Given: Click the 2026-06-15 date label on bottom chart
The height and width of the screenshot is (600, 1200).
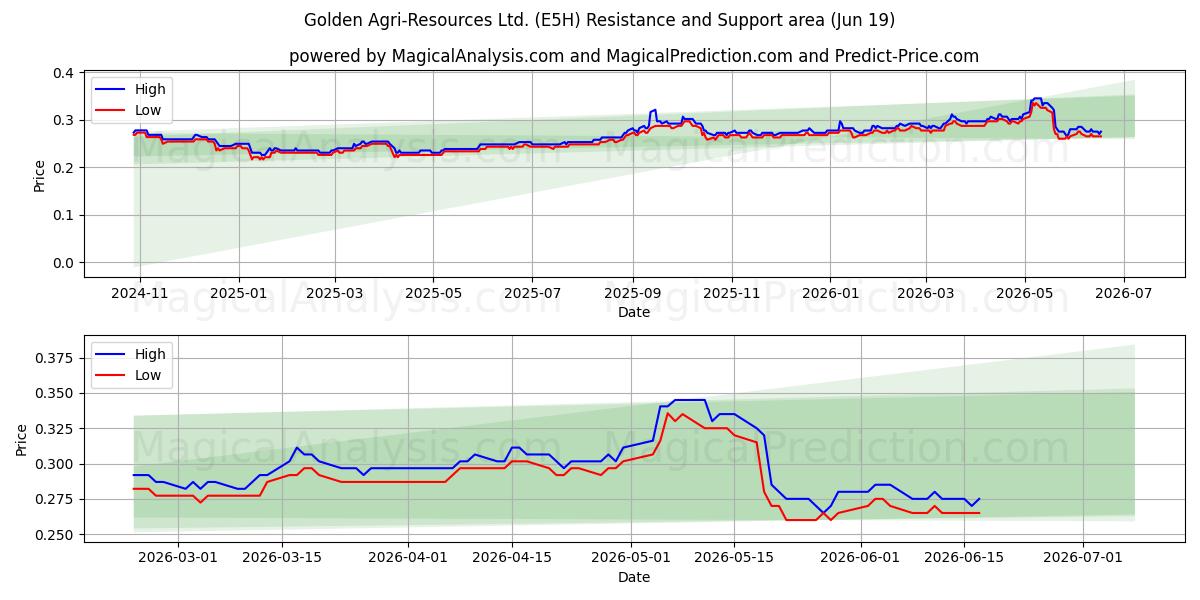Looking at the screenshot, I should (x=962, y=558).
